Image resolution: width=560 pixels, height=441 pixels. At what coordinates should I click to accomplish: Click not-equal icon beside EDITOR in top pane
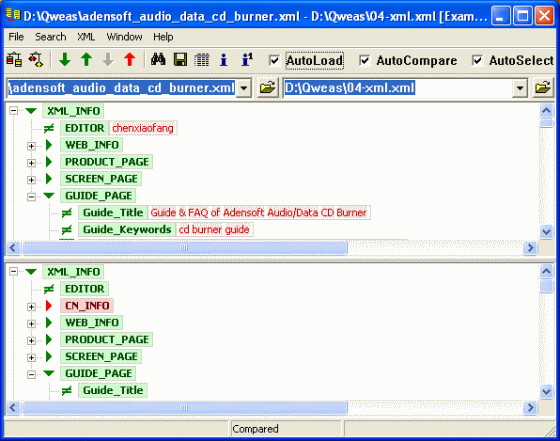[49, 128]
